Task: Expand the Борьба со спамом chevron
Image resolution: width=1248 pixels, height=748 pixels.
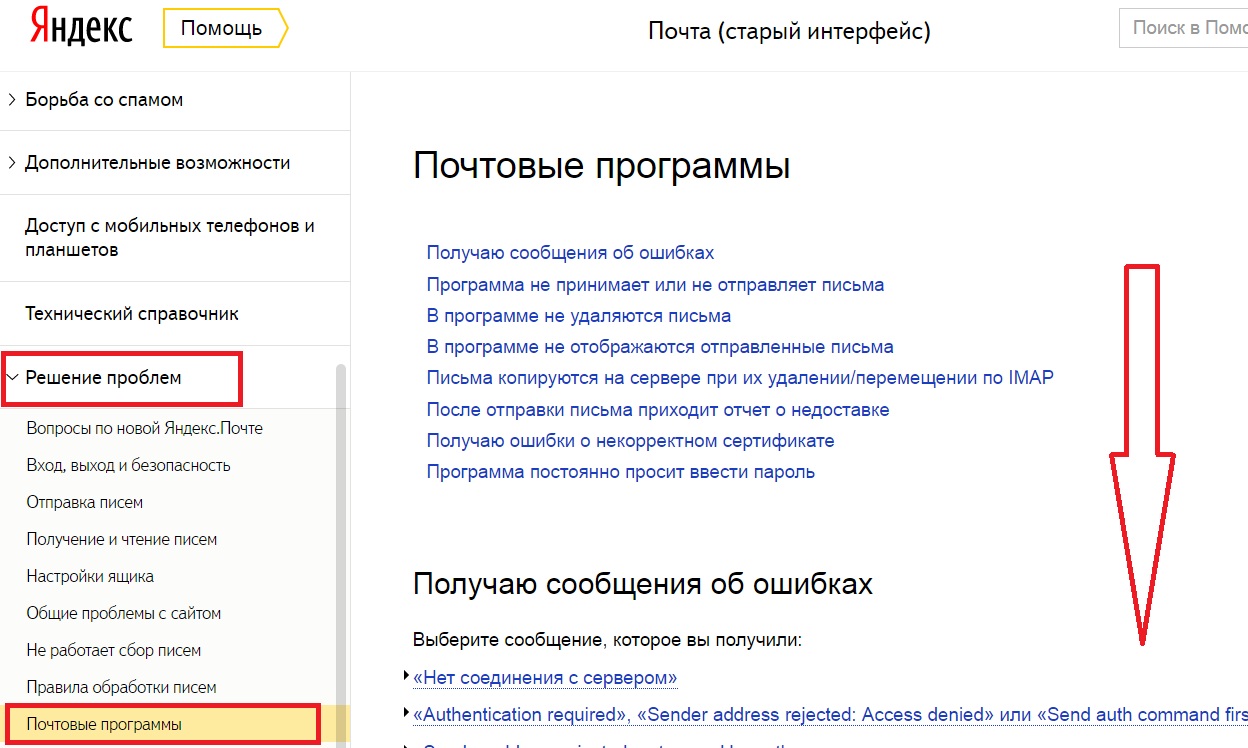Action: (12, 99)
